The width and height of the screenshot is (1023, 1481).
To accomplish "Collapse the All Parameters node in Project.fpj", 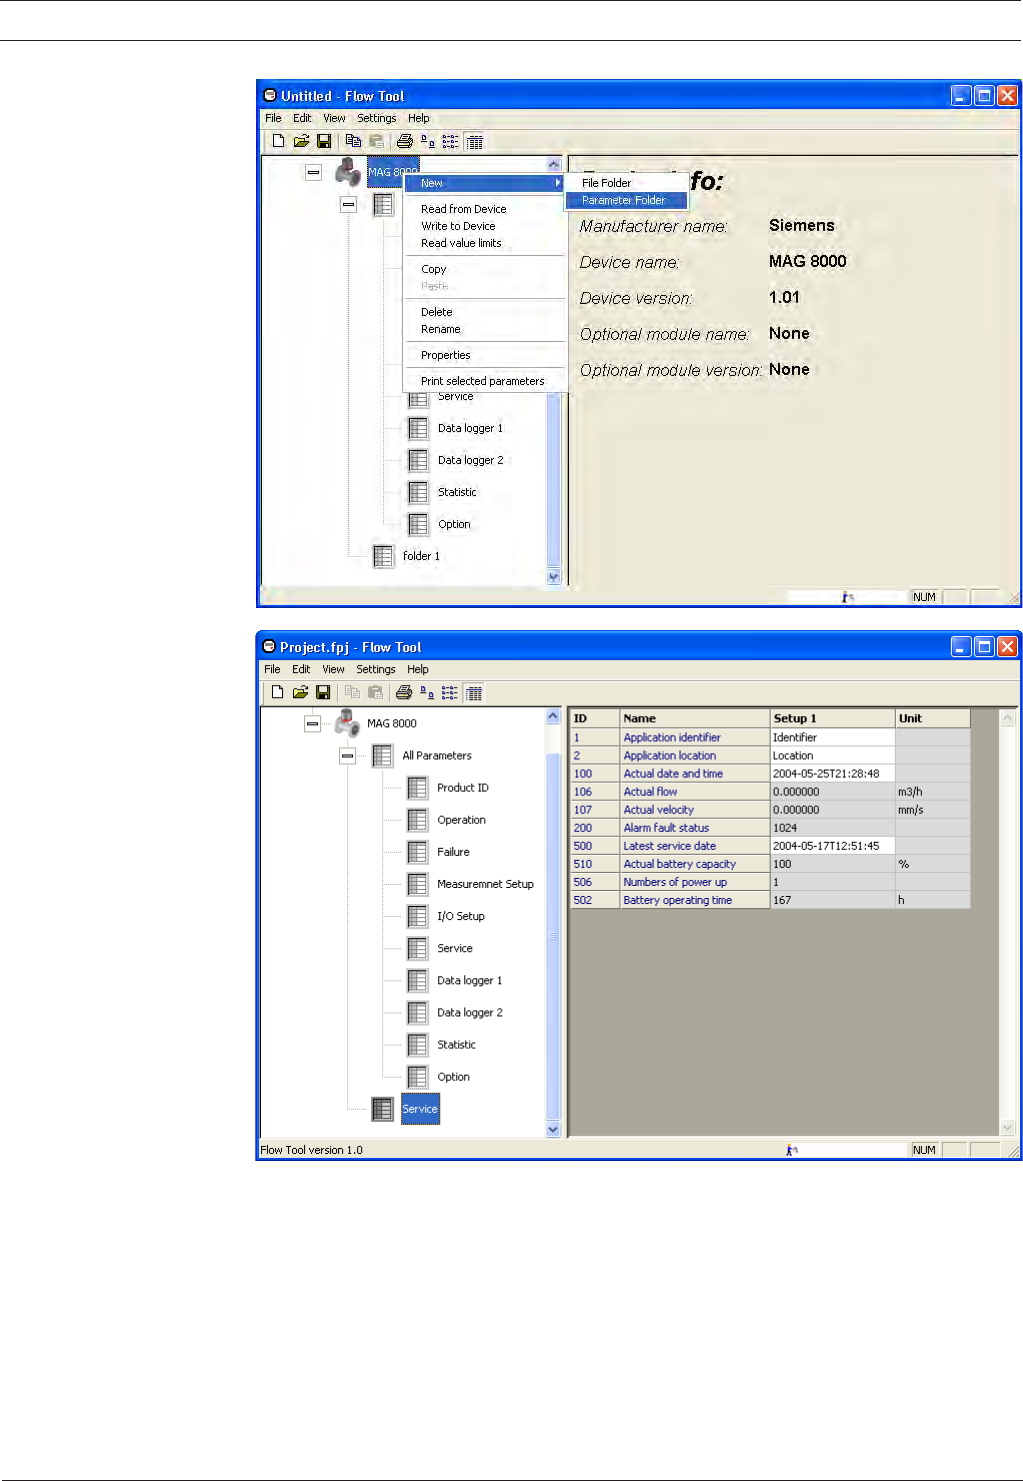I will (x=347, y=755).
